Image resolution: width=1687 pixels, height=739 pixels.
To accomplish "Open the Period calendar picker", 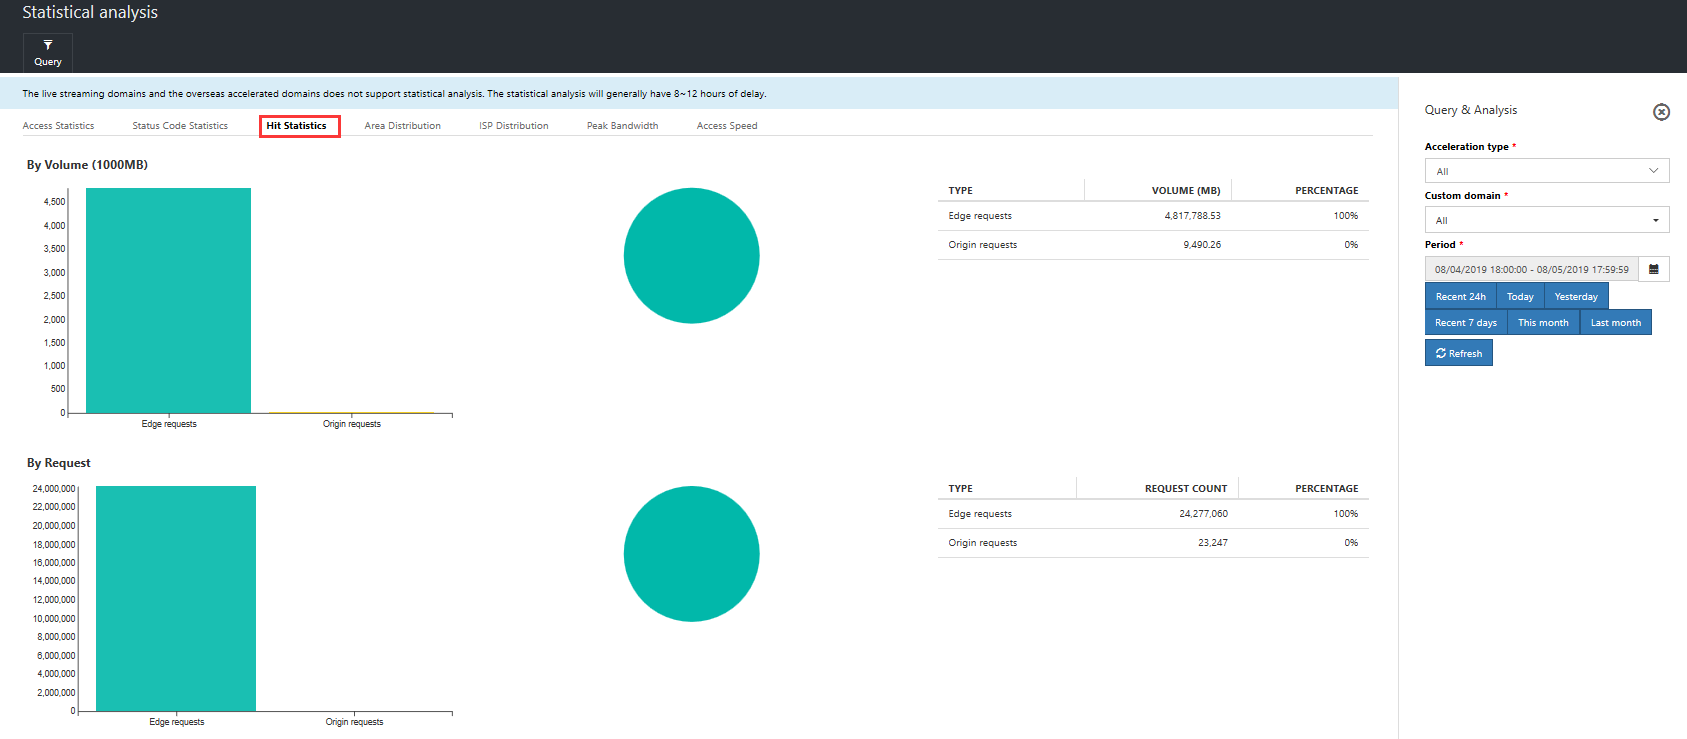I will tap(1654, 269).
